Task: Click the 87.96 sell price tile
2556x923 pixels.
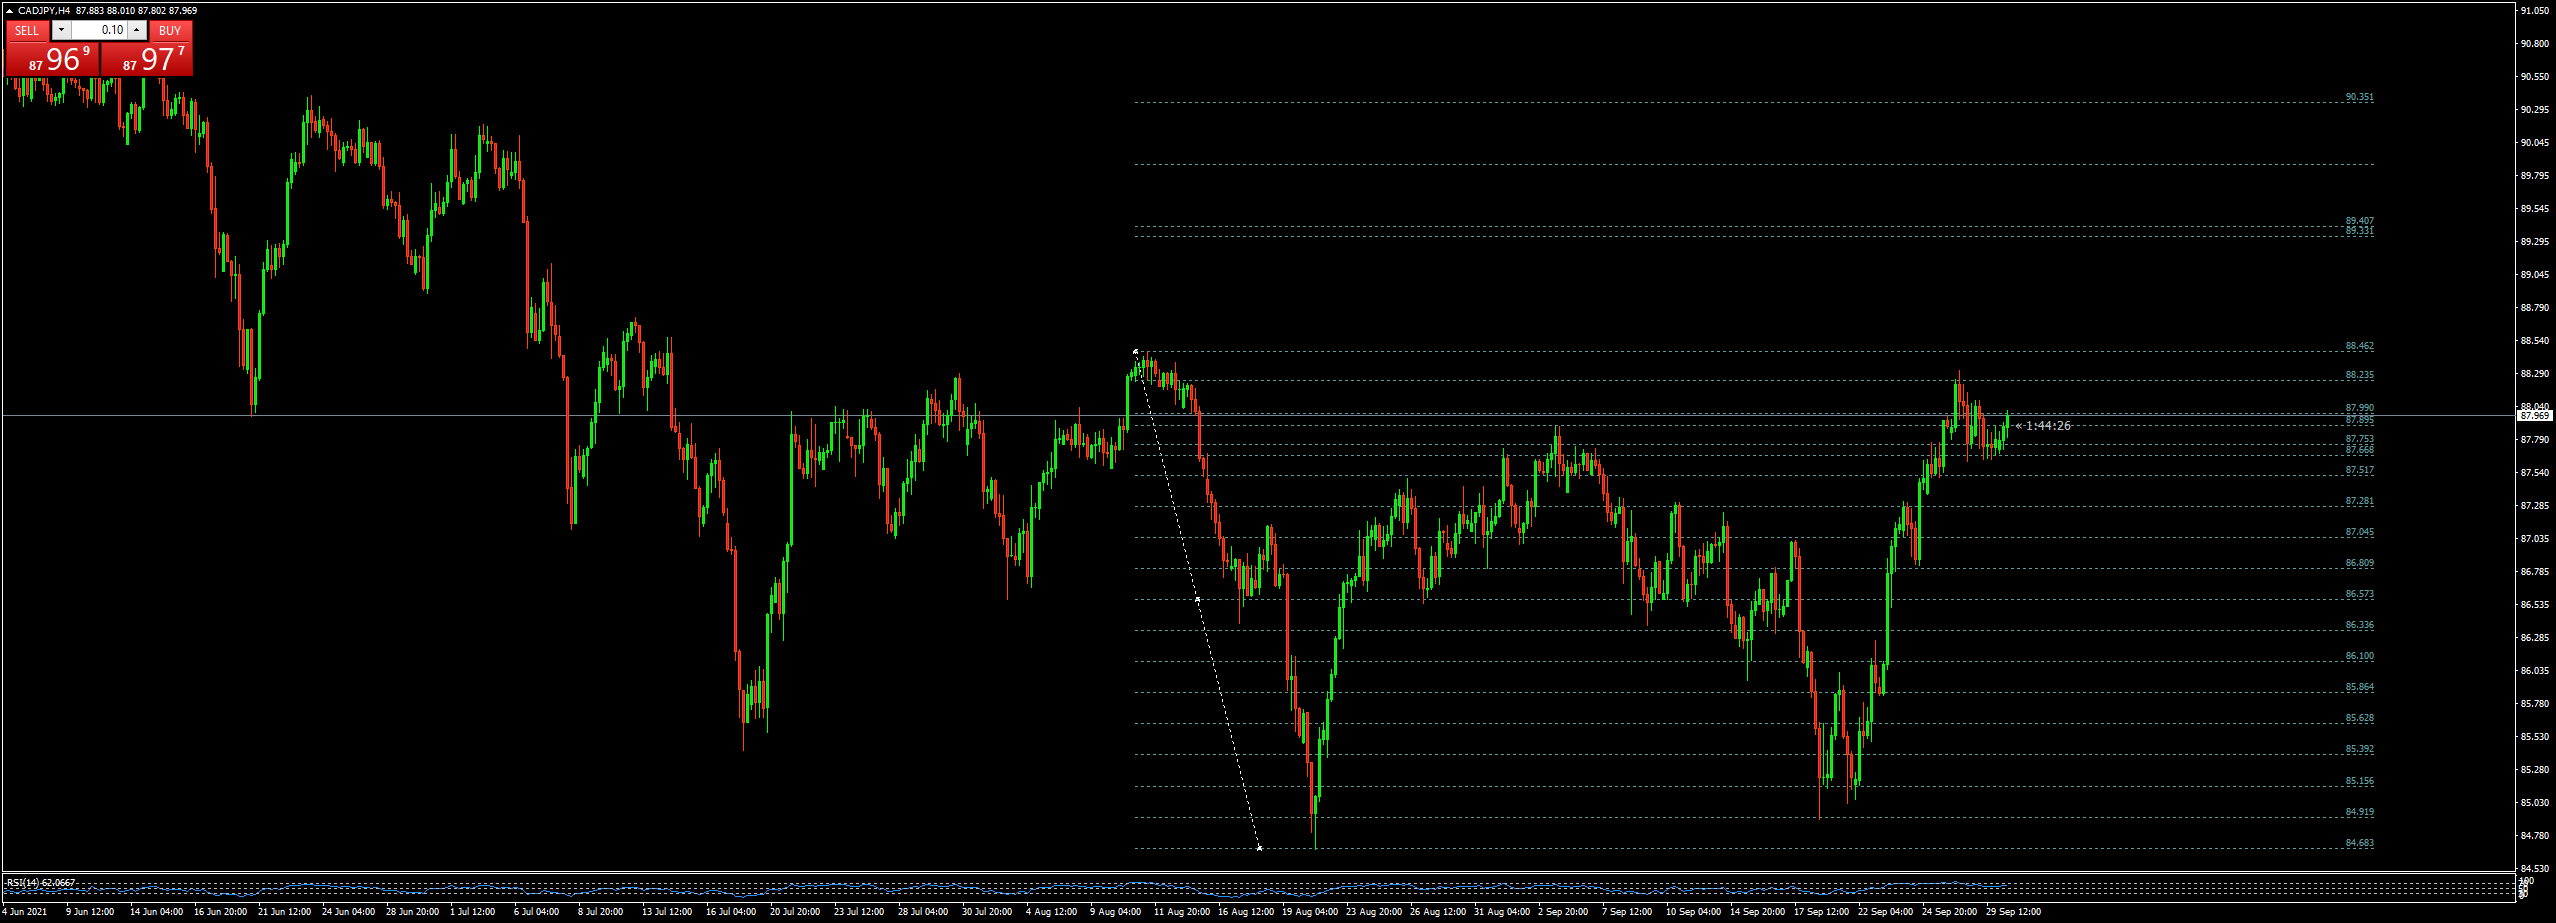Action: click(53, 60)
